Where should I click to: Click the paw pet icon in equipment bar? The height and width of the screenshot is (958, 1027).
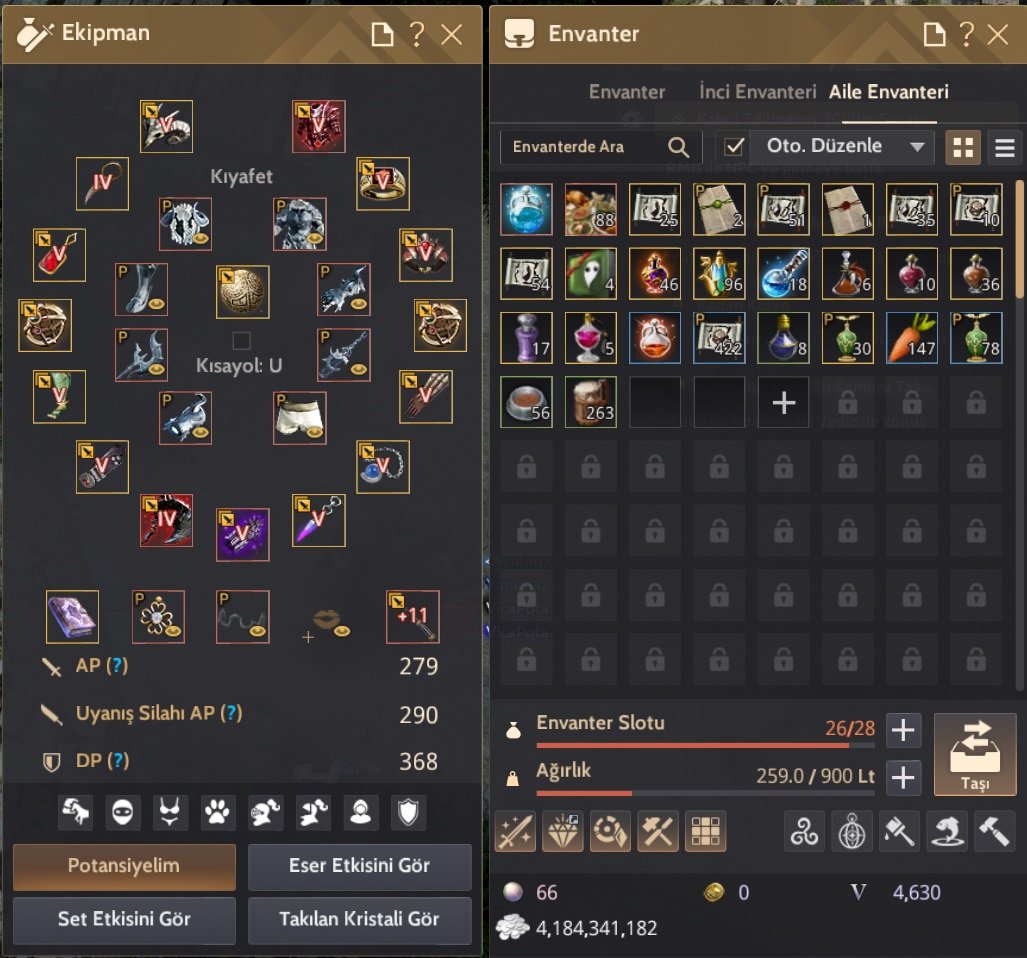pos(217,813)
